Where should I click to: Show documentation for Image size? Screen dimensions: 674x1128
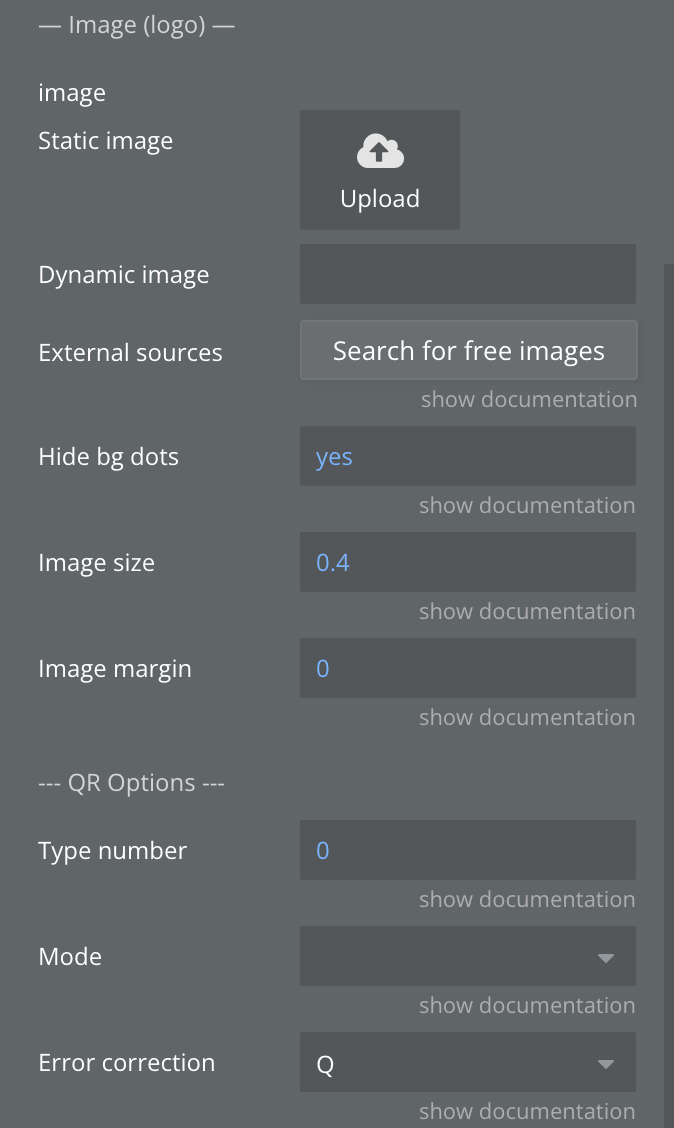point(527,612)
